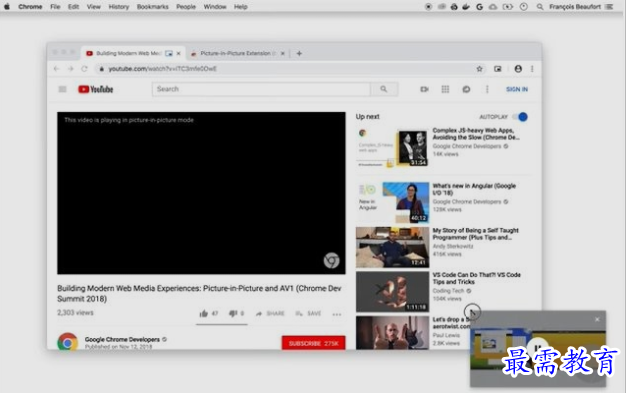Click the clock menu bar icon
This screenshot has height=393, width=626.
[x=524, y=7]
